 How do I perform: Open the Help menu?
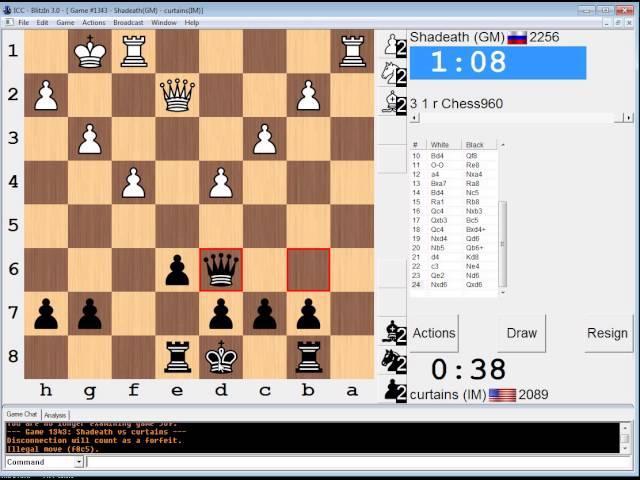[191, 22]
